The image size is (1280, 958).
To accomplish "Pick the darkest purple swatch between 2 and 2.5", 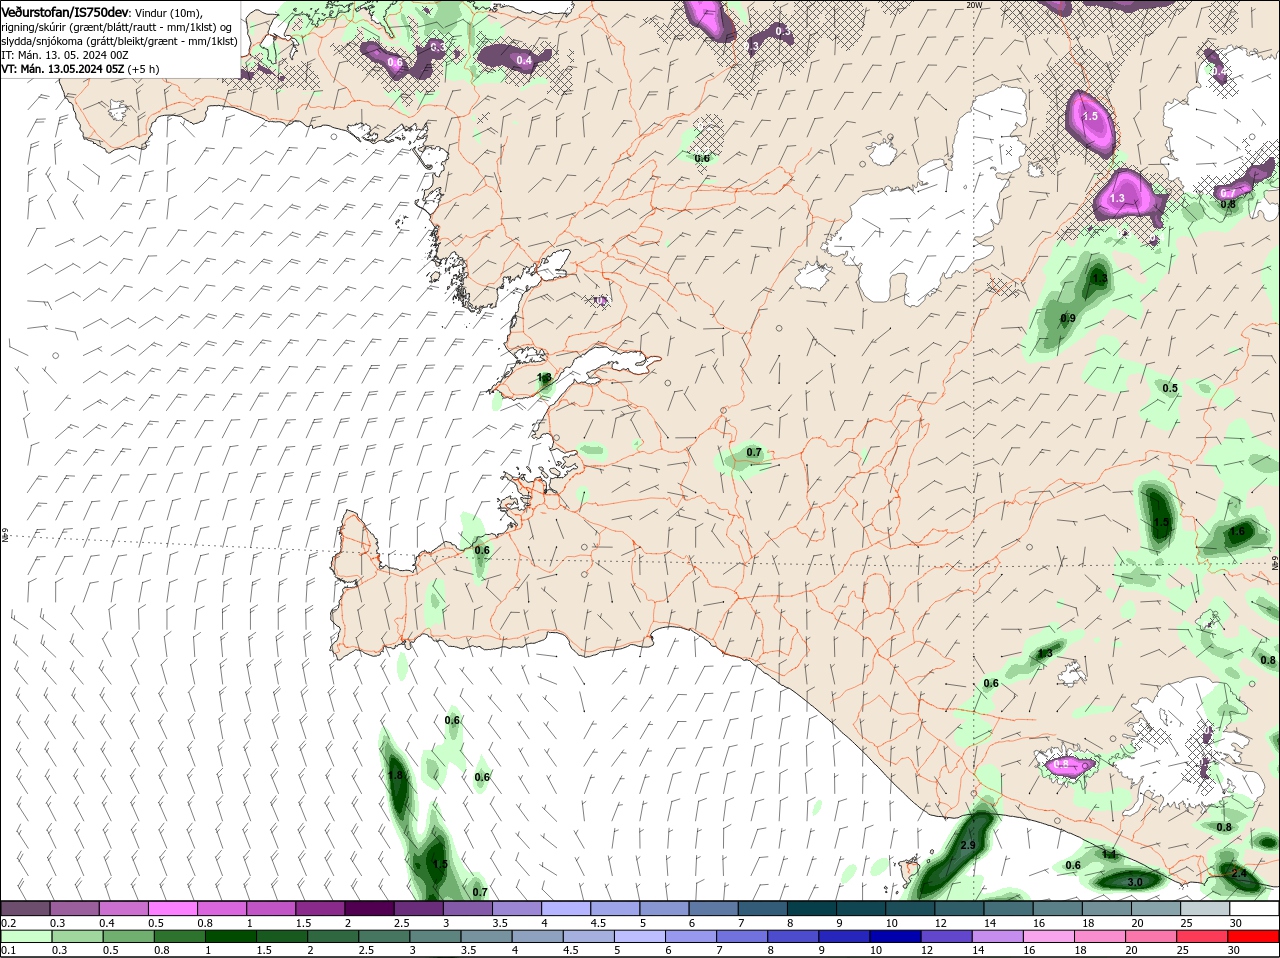I will click(369, 908).
